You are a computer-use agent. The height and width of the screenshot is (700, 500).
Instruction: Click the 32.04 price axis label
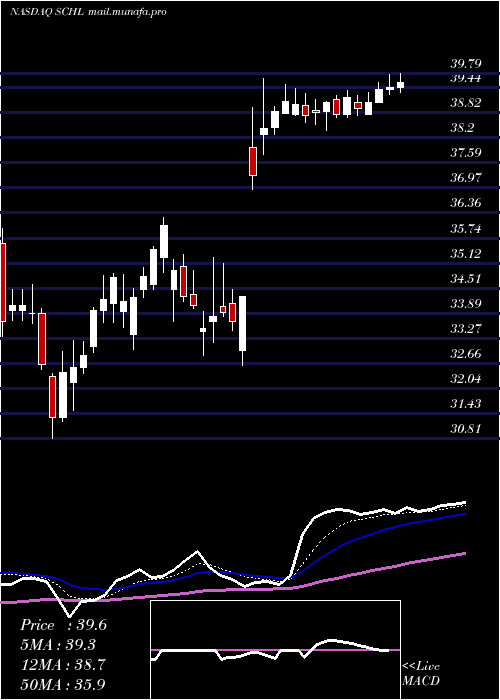pos(465,379)
